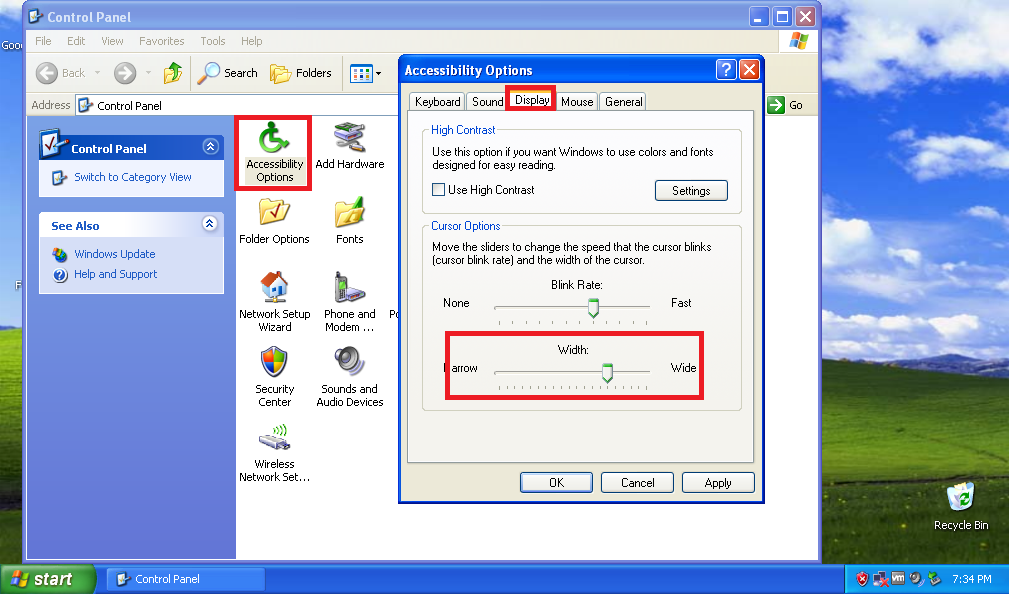Image resolution: width=1009 pixels, height=594 pixels.
Task: Open the Edit menu
Action: tap(76, 41)
